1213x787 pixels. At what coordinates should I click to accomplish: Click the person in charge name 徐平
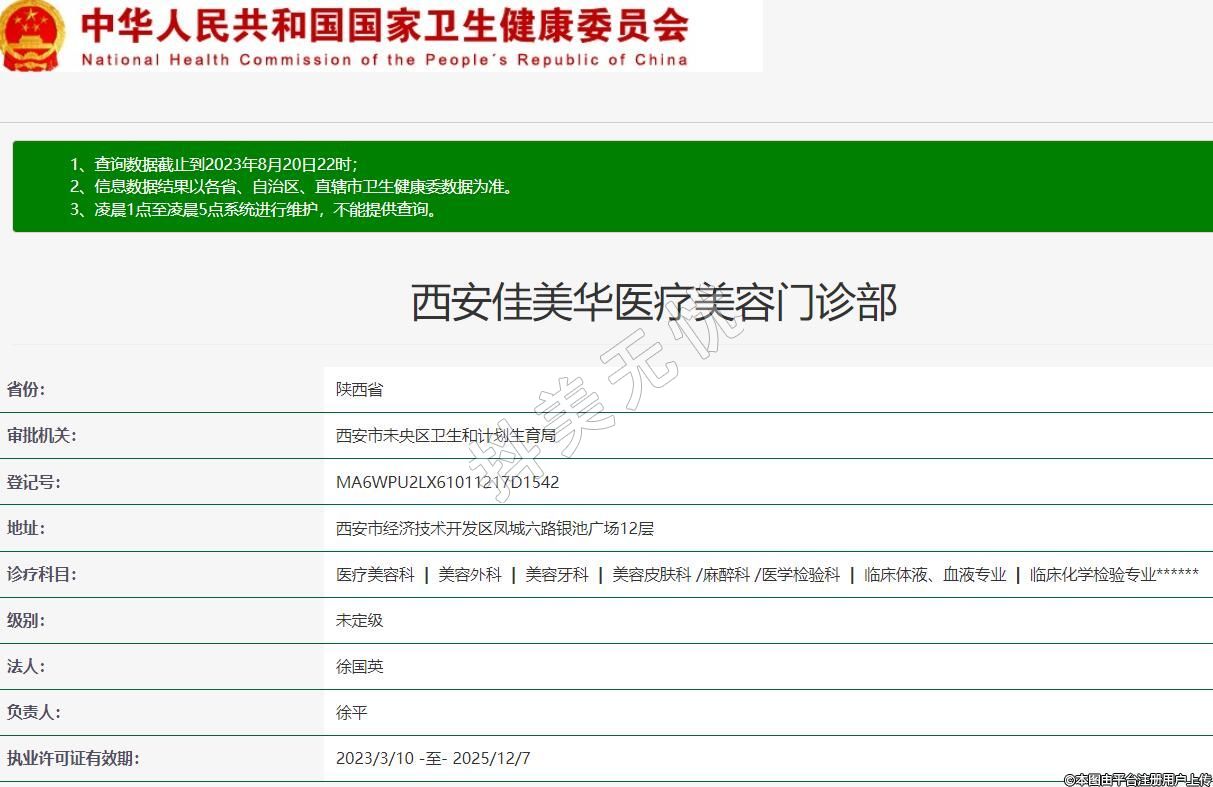(351, 713)
